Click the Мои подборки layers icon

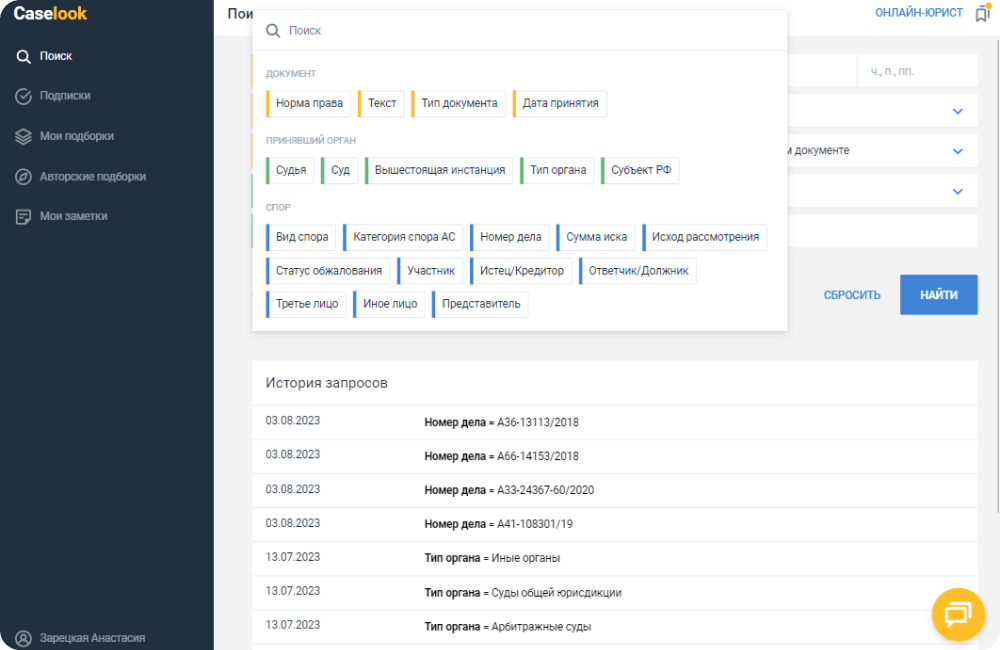click(x=24, y=136)
